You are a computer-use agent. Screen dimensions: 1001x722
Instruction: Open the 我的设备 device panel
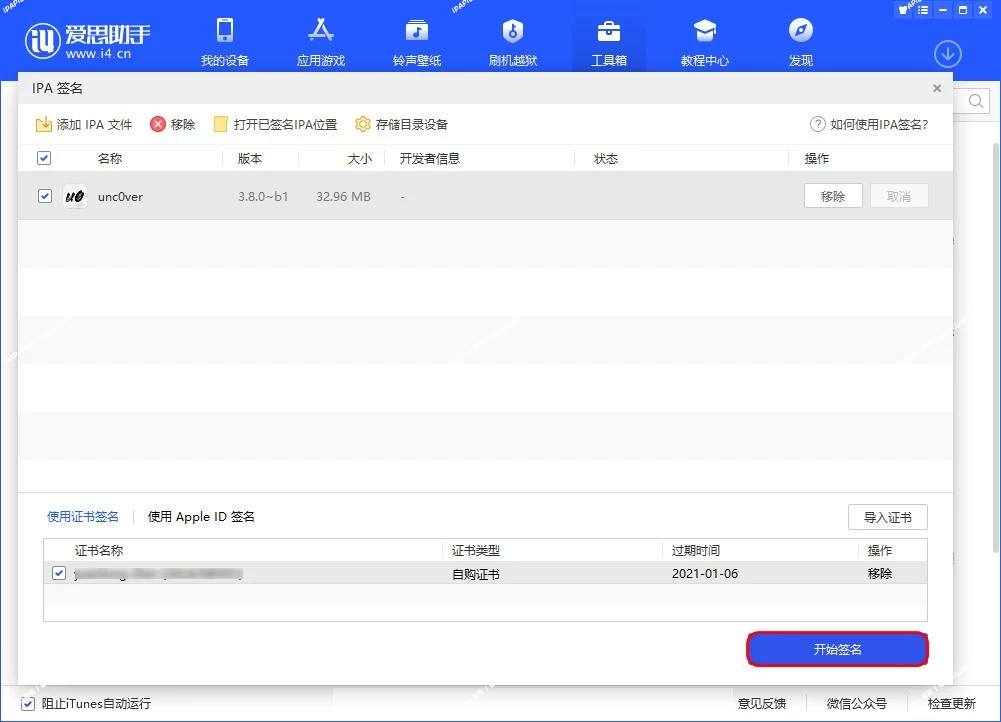(x=225, y=40)
